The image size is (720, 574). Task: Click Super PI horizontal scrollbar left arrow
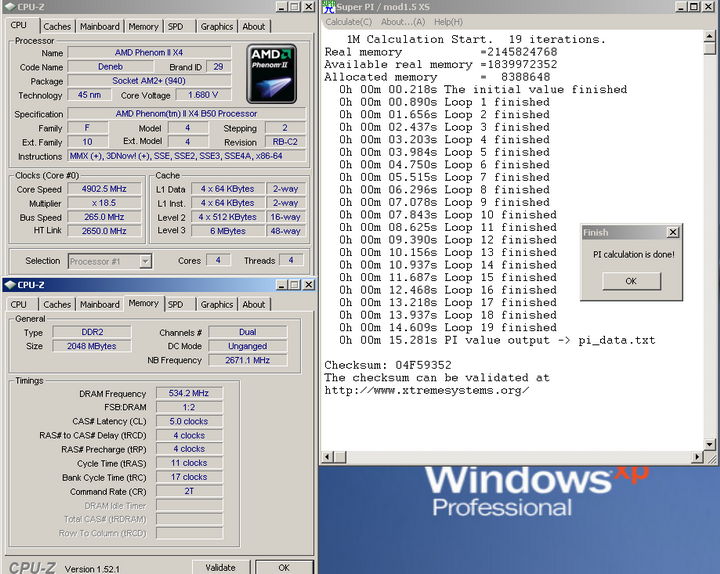328,457
